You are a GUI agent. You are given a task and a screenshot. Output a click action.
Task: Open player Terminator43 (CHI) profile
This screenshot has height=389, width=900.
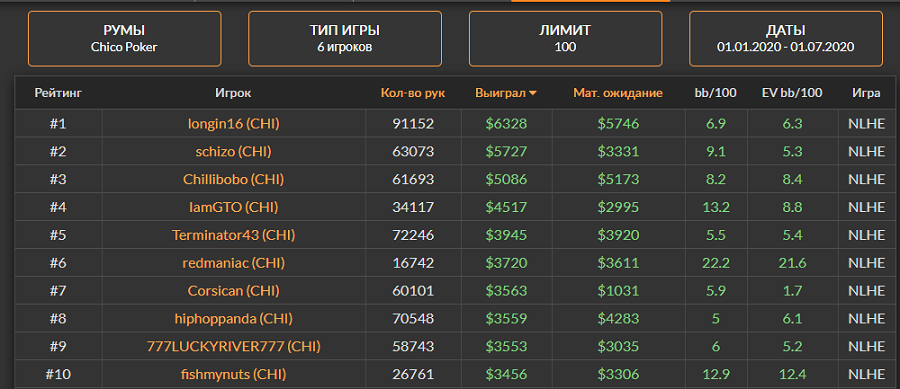[234, 235]
